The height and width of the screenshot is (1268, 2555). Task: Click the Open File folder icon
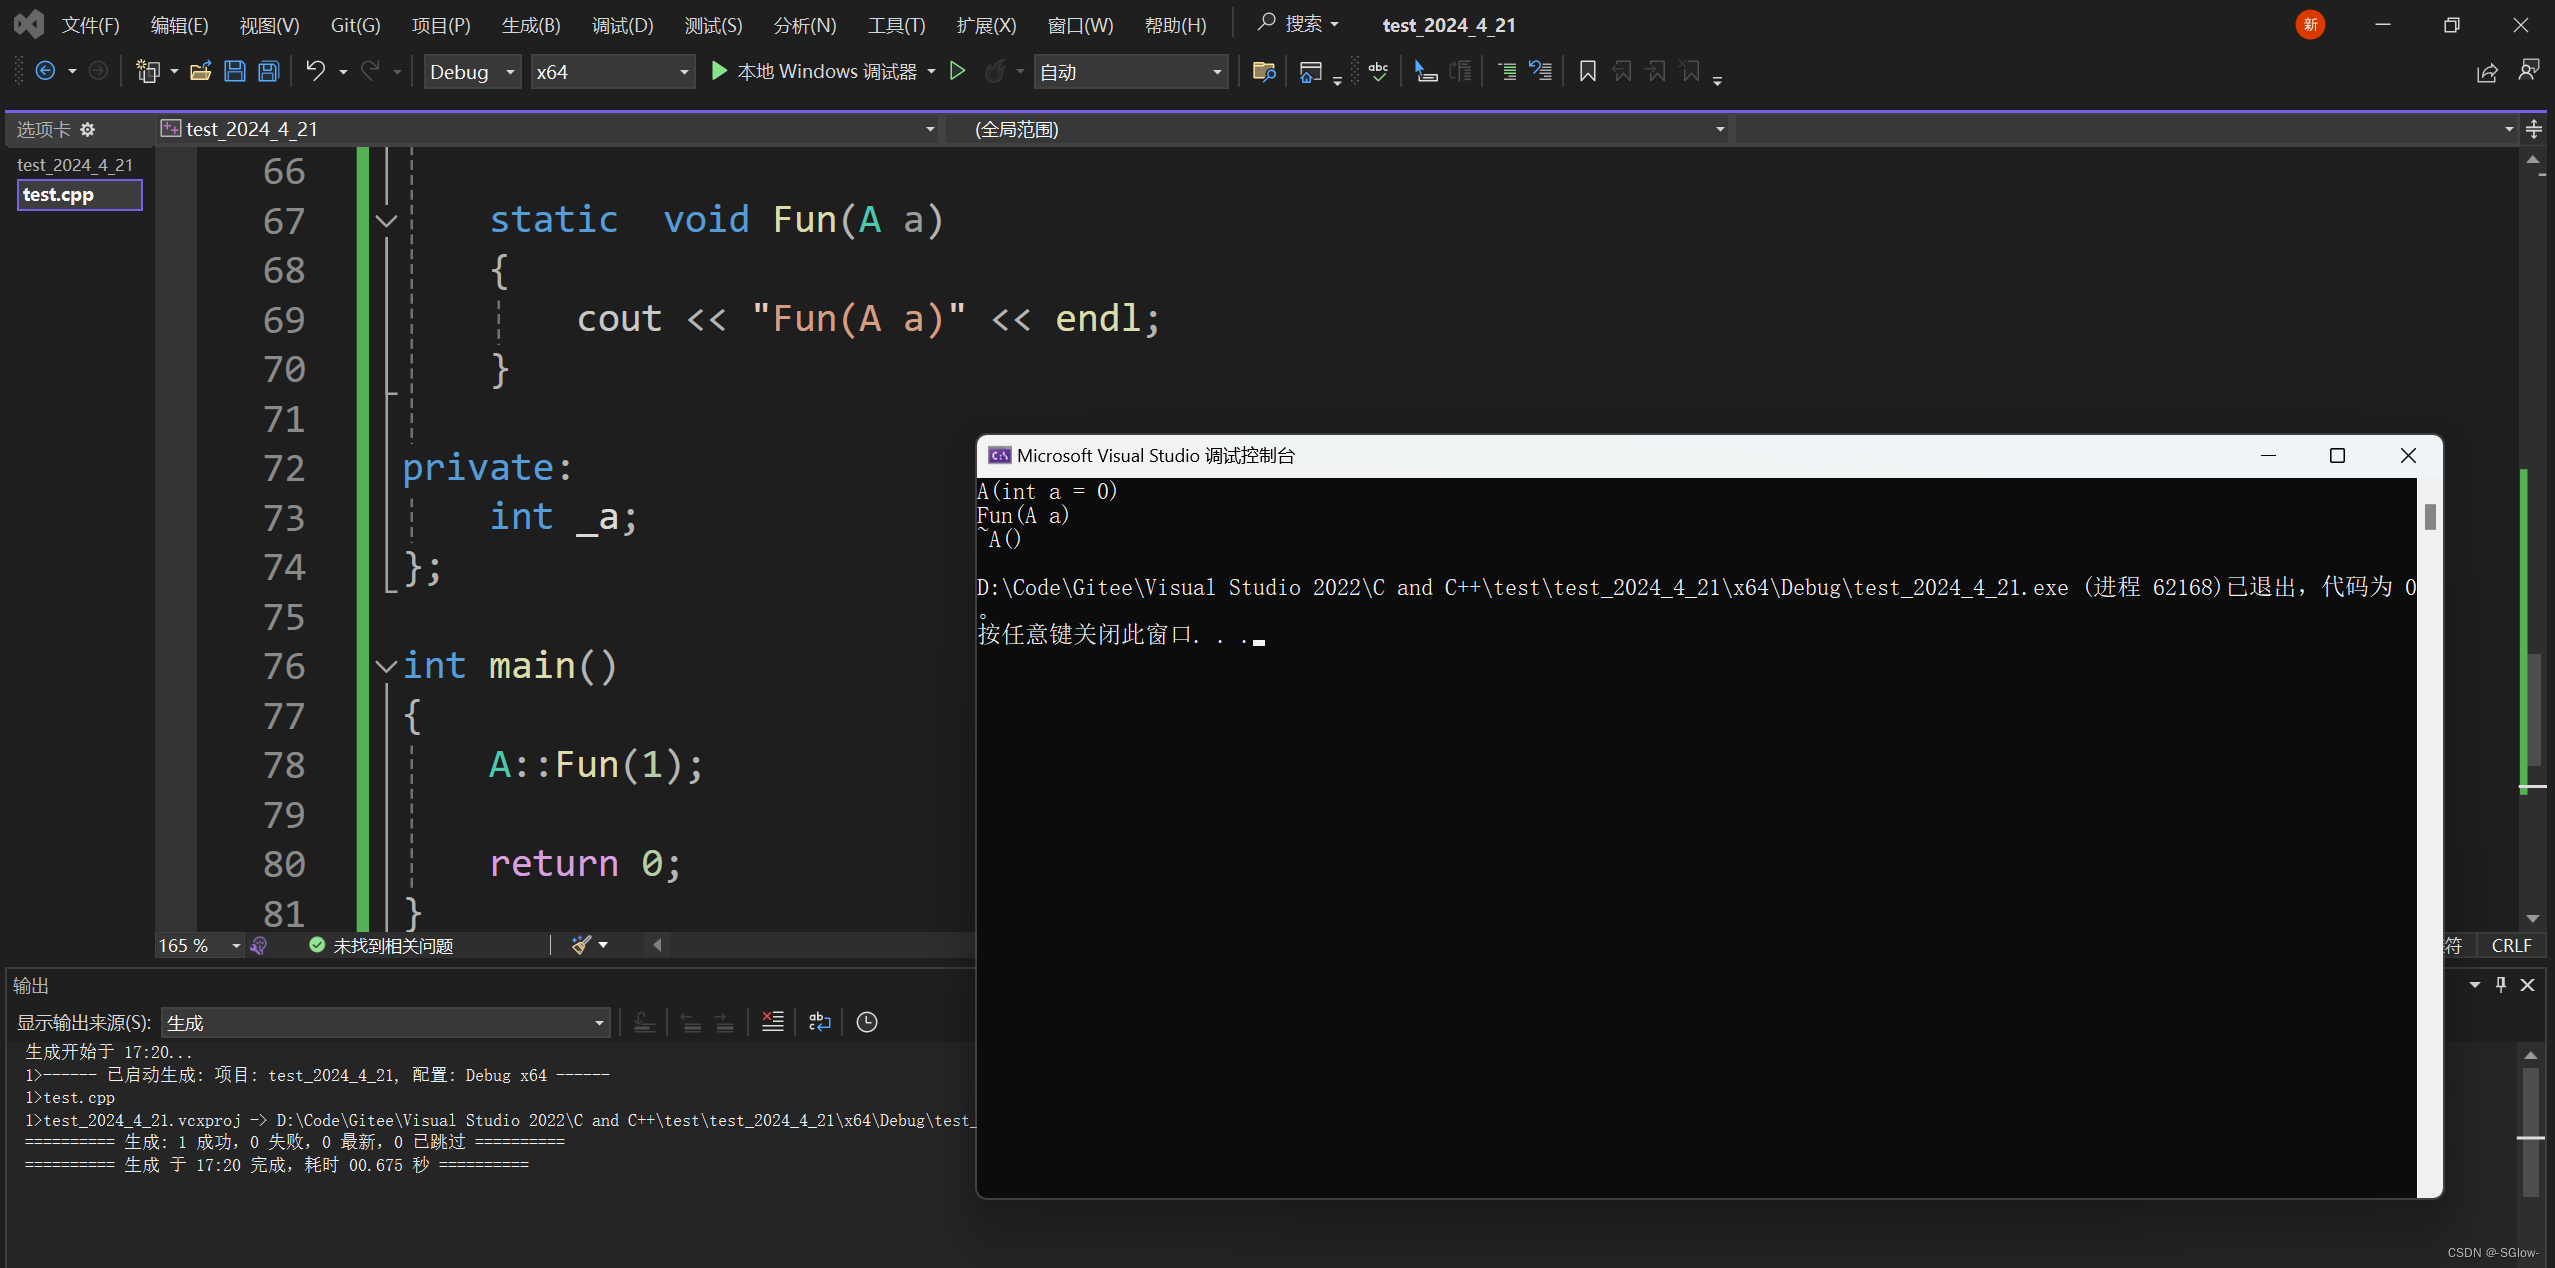point(200,71)
